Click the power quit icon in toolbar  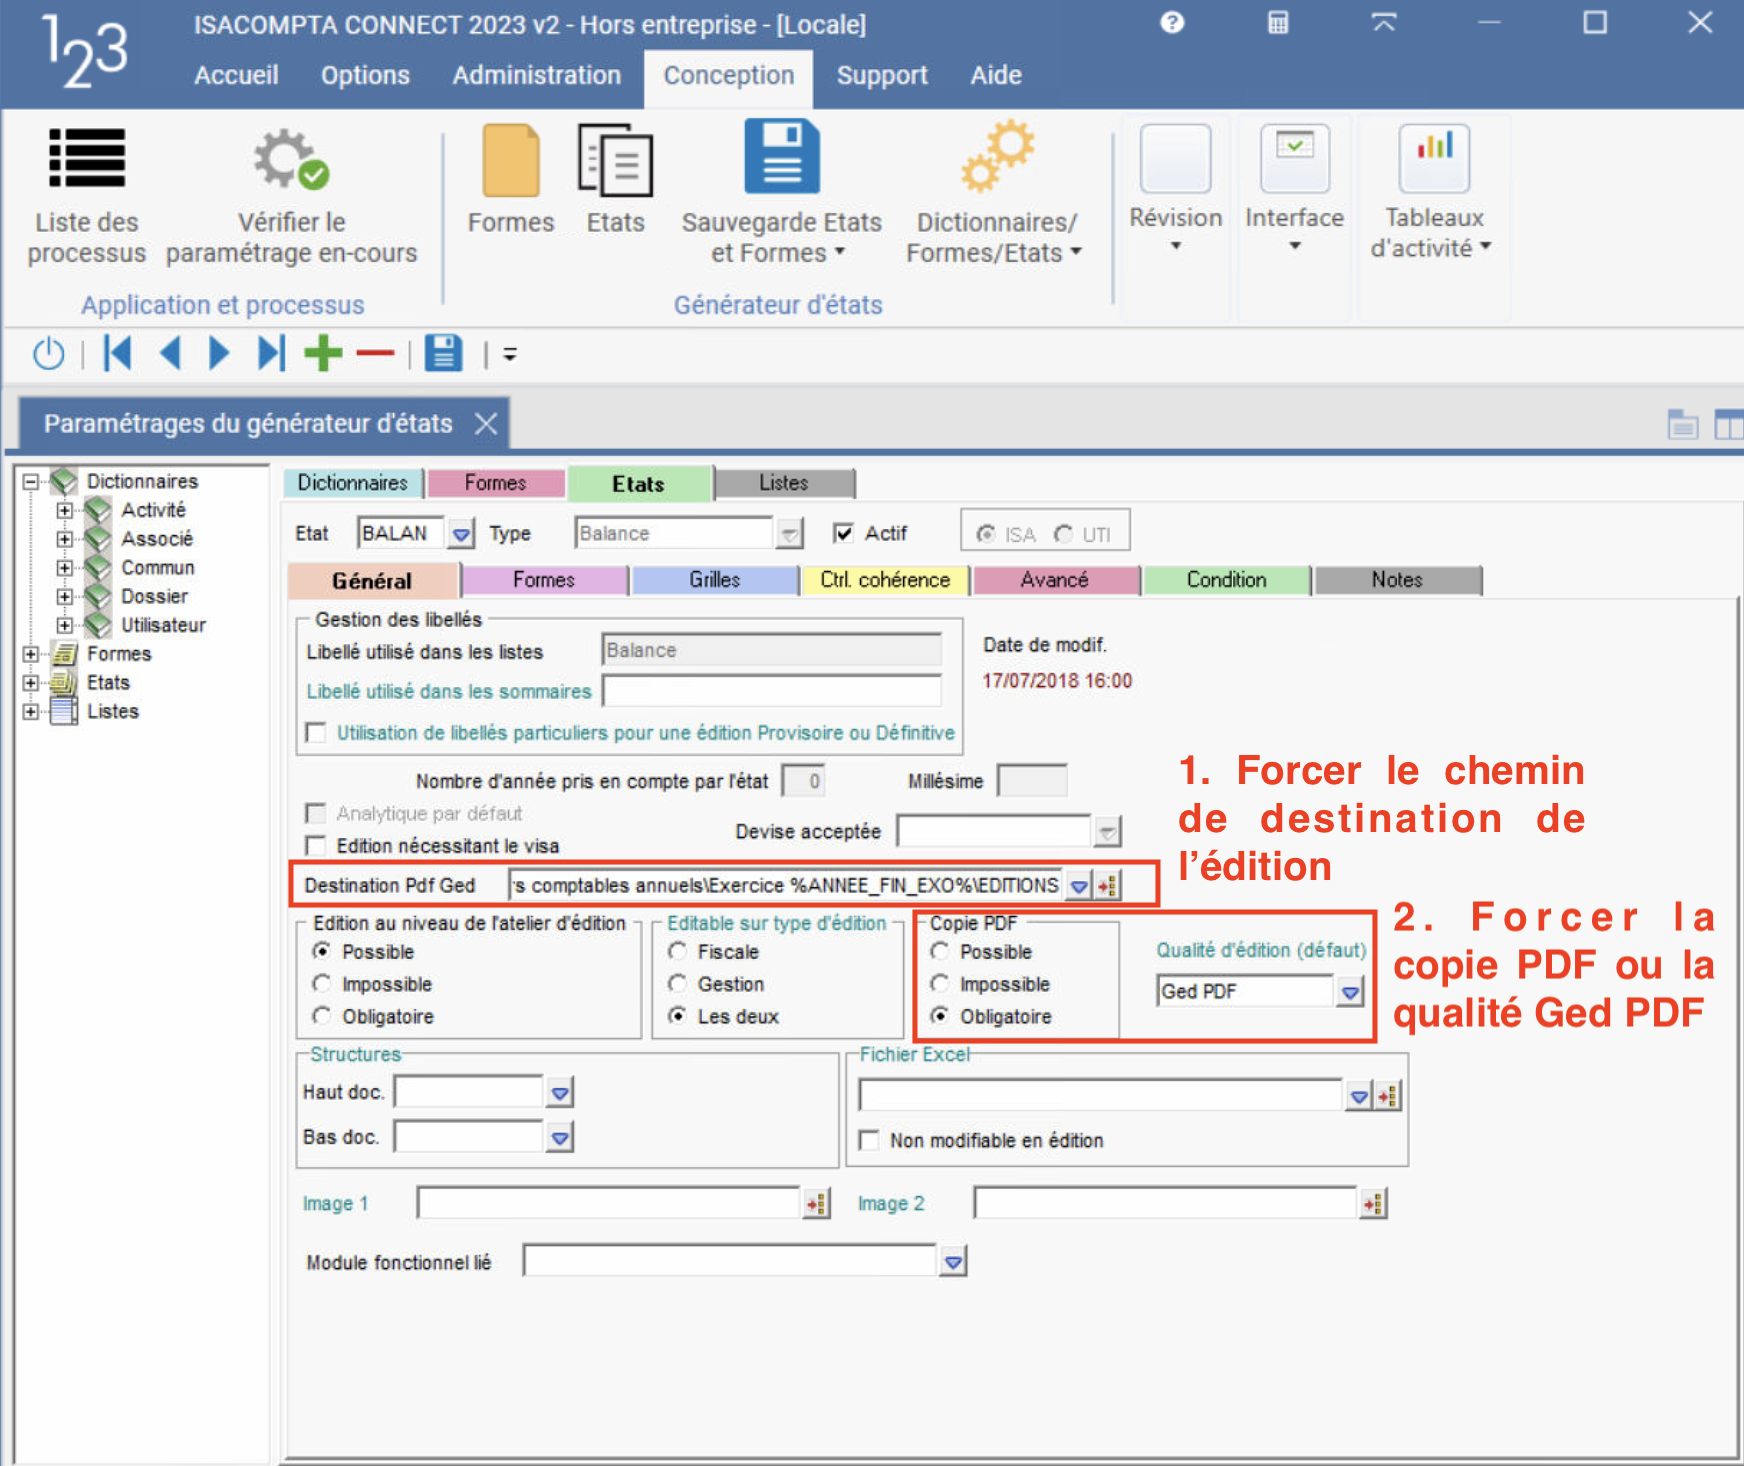48,354
